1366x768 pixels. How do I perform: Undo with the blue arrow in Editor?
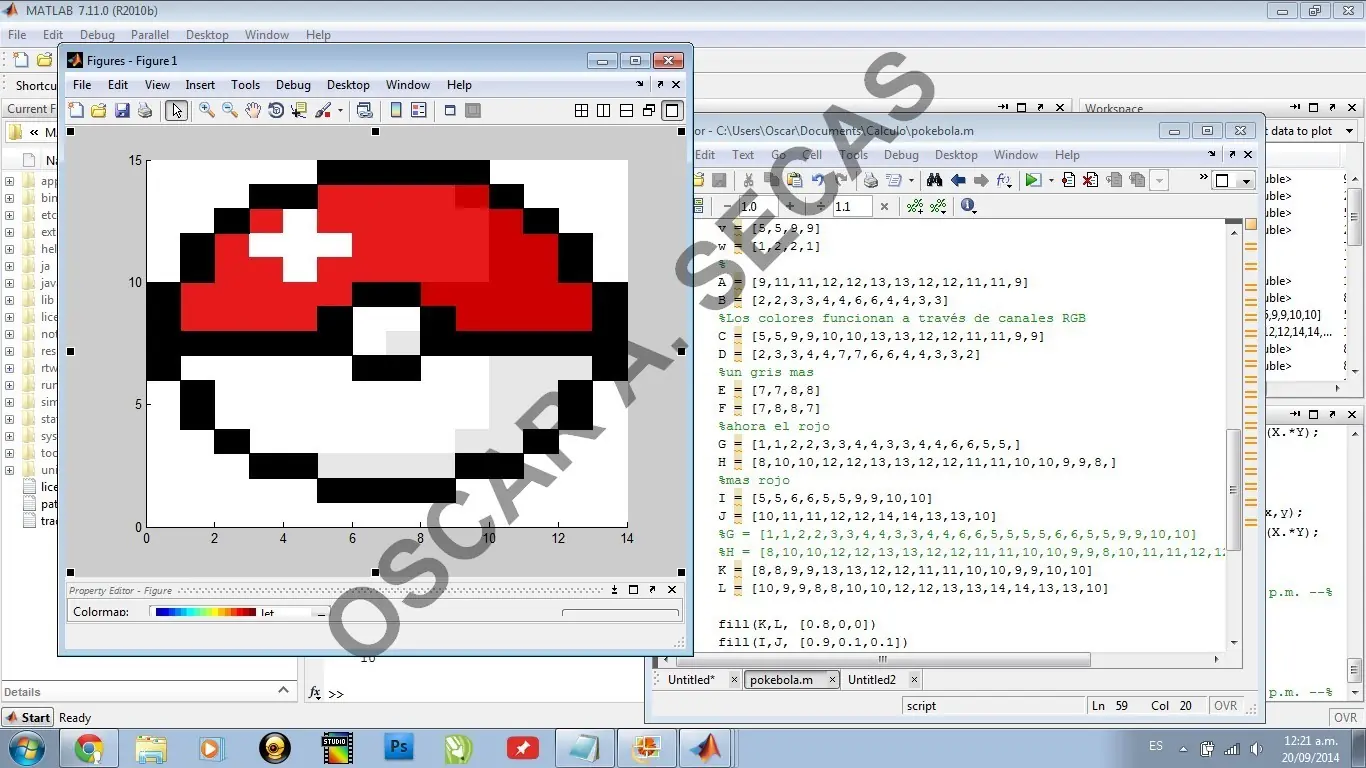click(x=818, y=180)
